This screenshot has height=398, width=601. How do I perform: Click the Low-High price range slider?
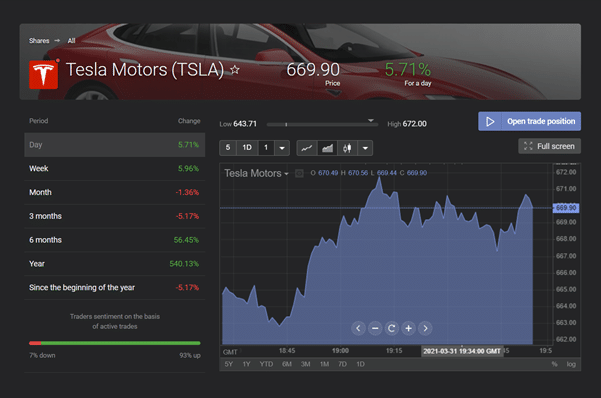click(322, 124)
